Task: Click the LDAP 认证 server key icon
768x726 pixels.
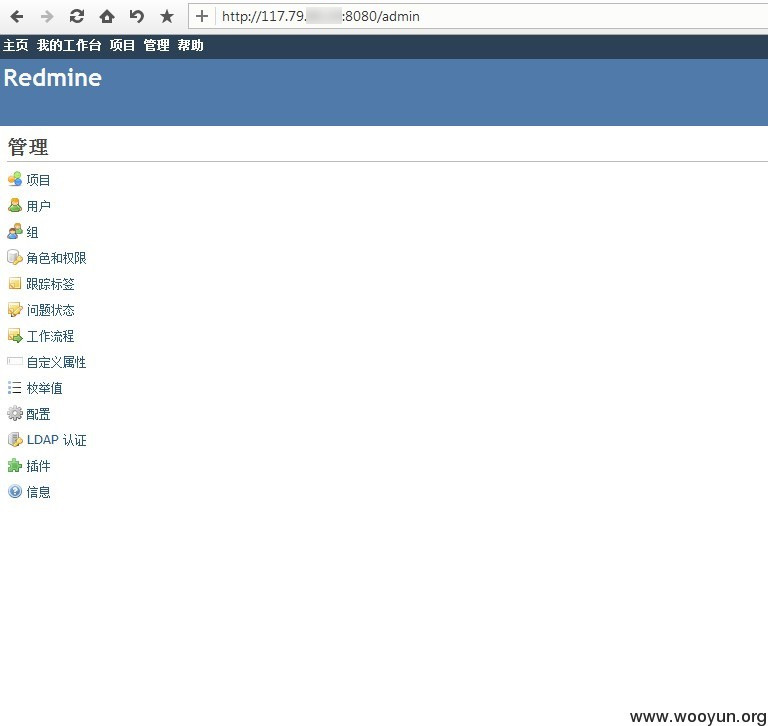Action: (15, 439)
